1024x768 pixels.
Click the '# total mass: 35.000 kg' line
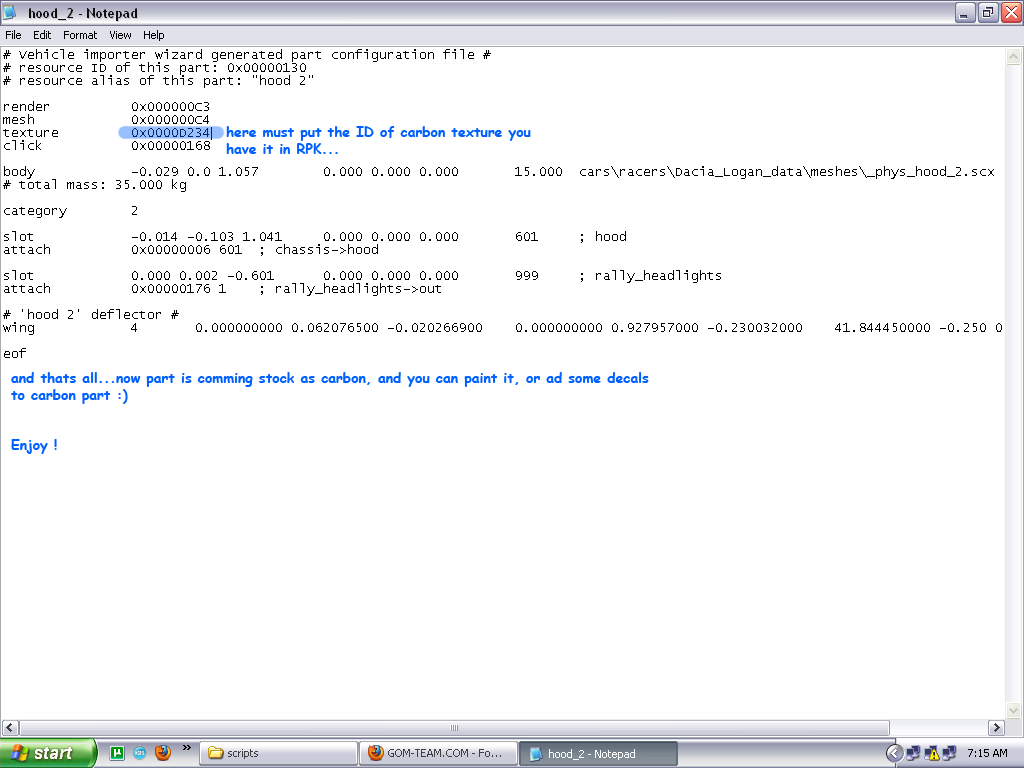[95, 185]
